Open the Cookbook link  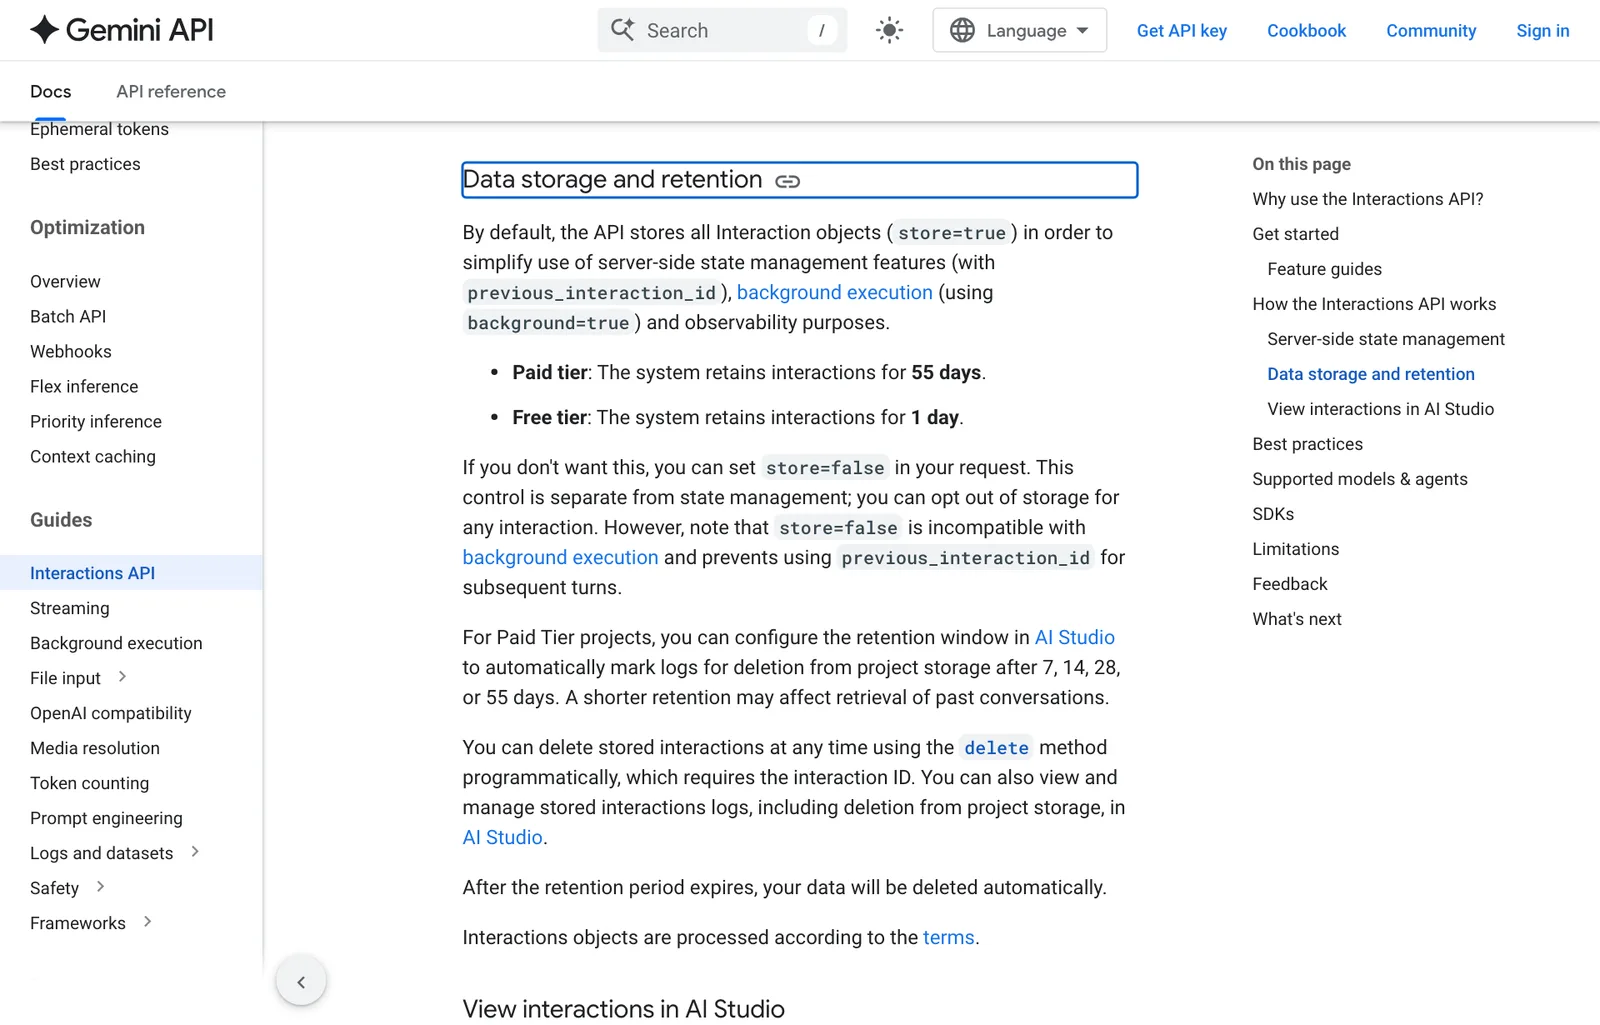(1306, 31)
